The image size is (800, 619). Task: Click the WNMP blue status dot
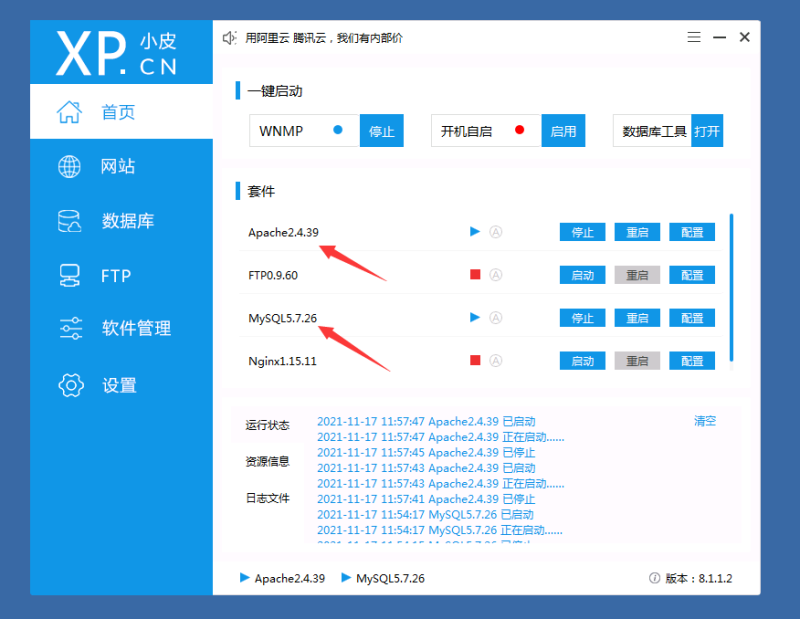click(x=338, y=130)
